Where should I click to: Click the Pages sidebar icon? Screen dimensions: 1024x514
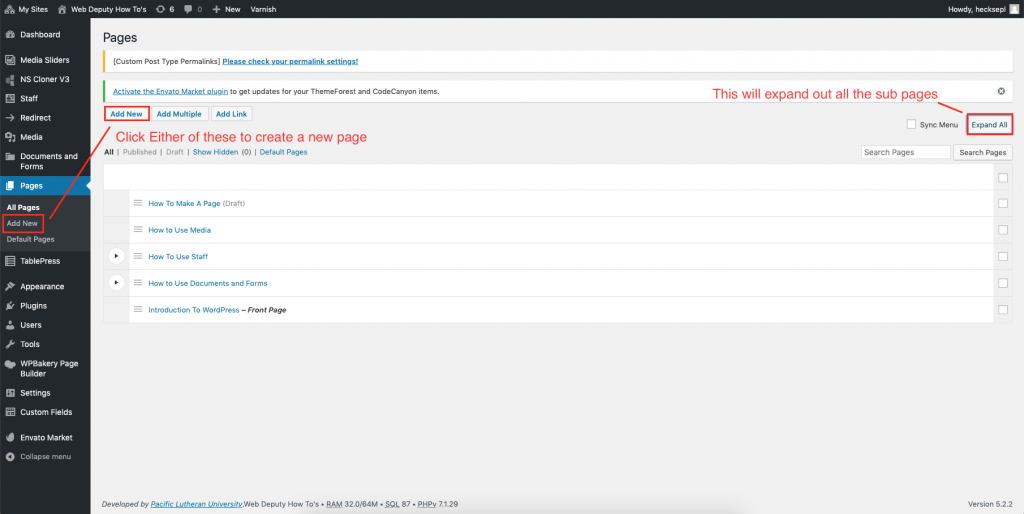[x=10, y=186]
